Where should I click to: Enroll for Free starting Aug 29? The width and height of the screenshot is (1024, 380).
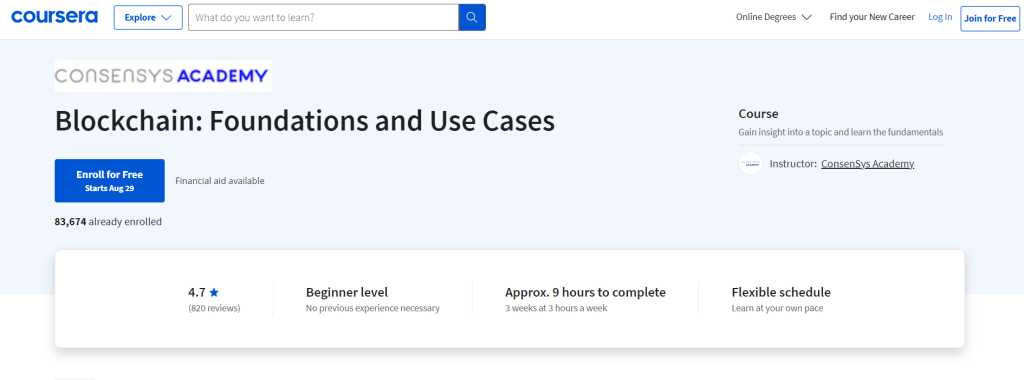tap(110, 181)
